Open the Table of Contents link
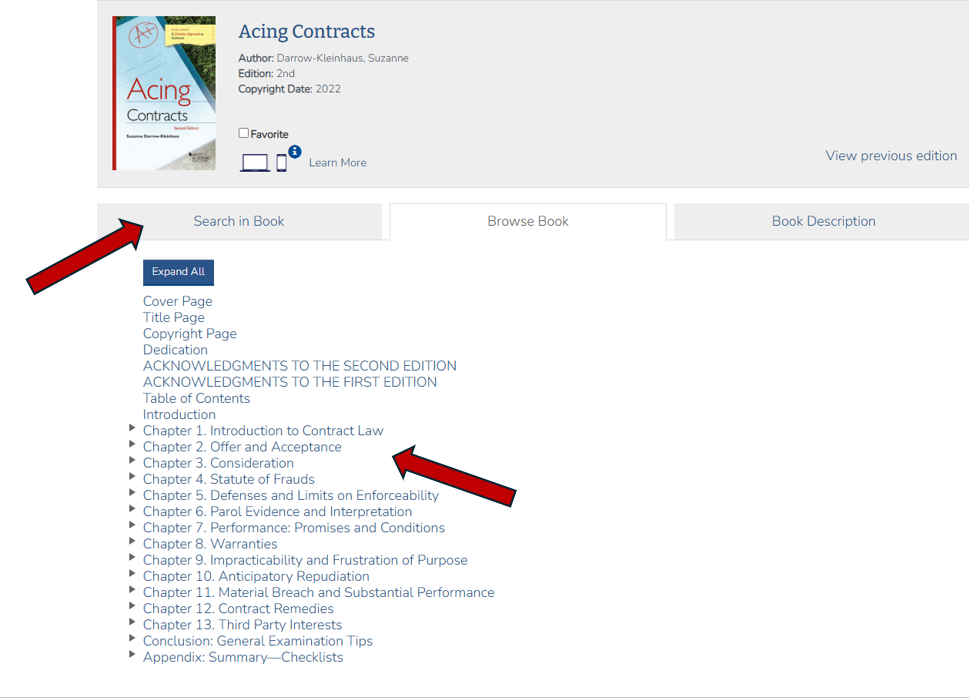This screenshot has width=969, height=698. tap(196, 398)
